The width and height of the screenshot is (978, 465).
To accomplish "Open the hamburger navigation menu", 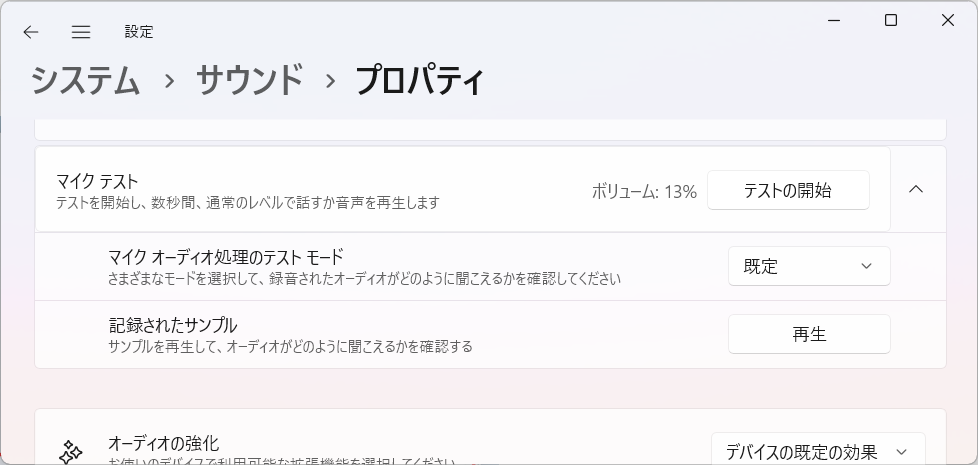I will (81, 32).
